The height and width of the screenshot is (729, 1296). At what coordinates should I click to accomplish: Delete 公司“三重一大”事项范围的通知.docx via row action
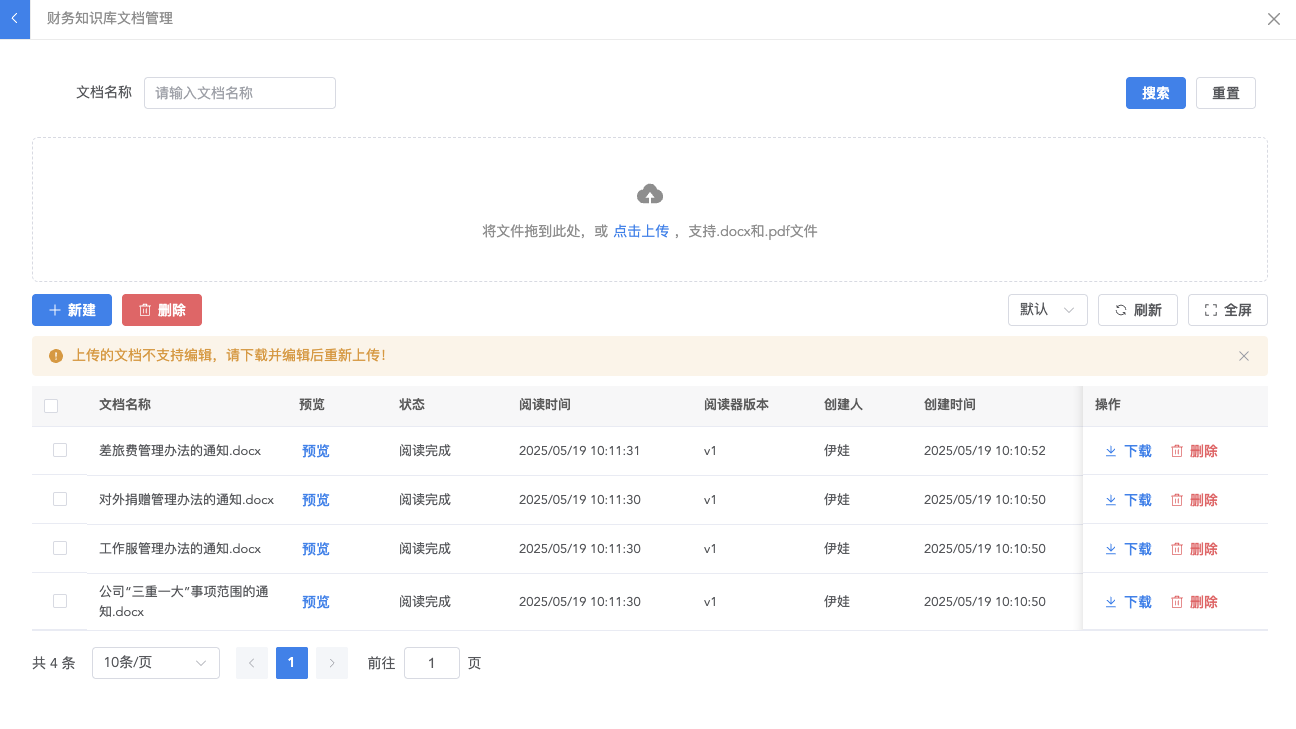click(1194, 602)
